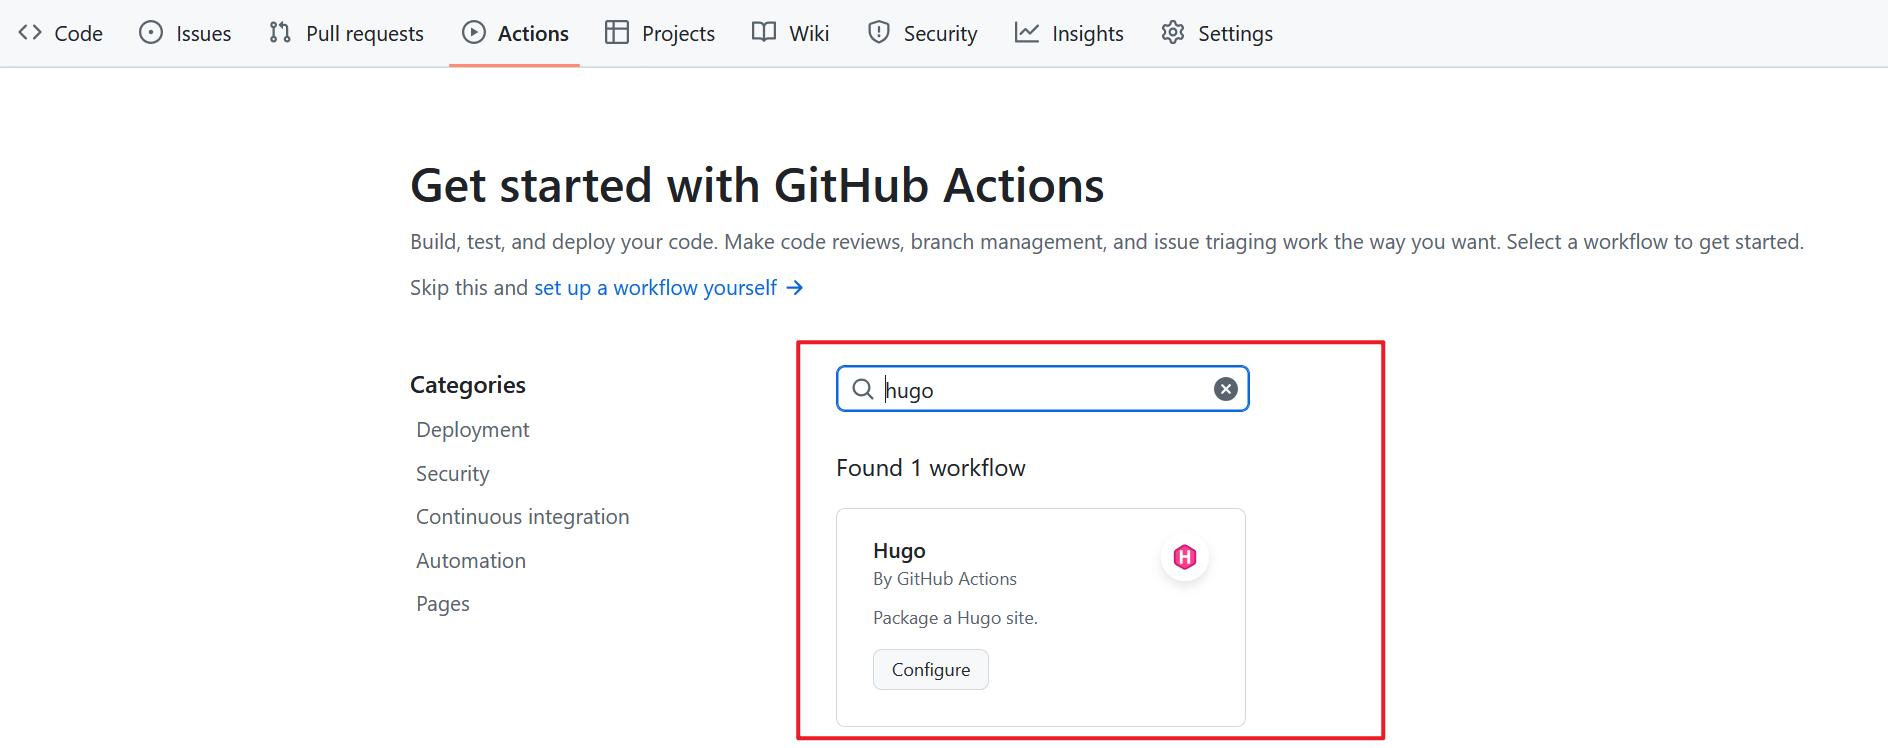This screenshot has height=748, width=1888.
Task: Open the Code tab
Action: pyautogui.click(x=60, y=33)
